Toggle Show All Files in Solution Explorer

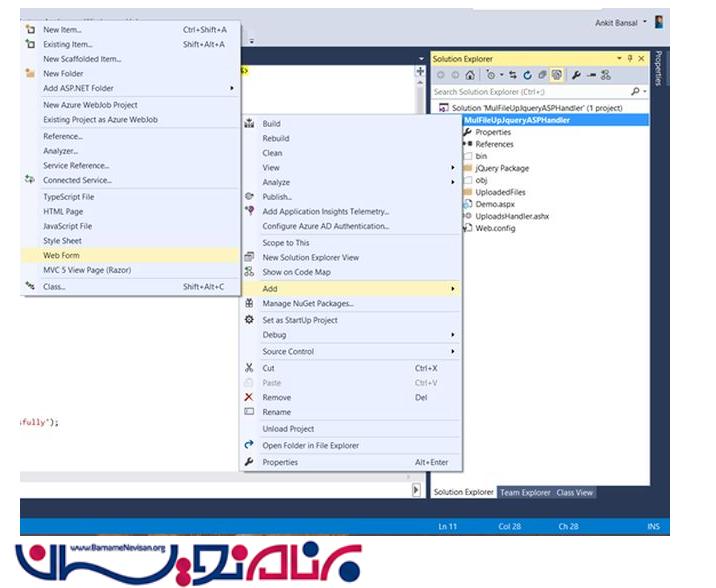pyautogui.click(x=557, y=75)
